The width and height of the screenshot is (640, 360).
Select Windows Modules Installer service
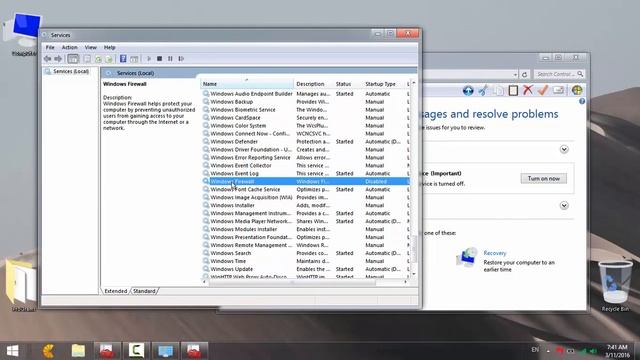click(306, 229)
